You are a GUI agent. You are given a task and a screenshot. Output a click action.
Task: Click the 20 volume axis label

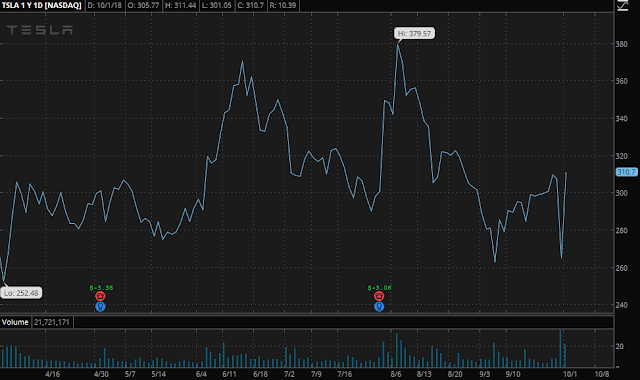620,346
